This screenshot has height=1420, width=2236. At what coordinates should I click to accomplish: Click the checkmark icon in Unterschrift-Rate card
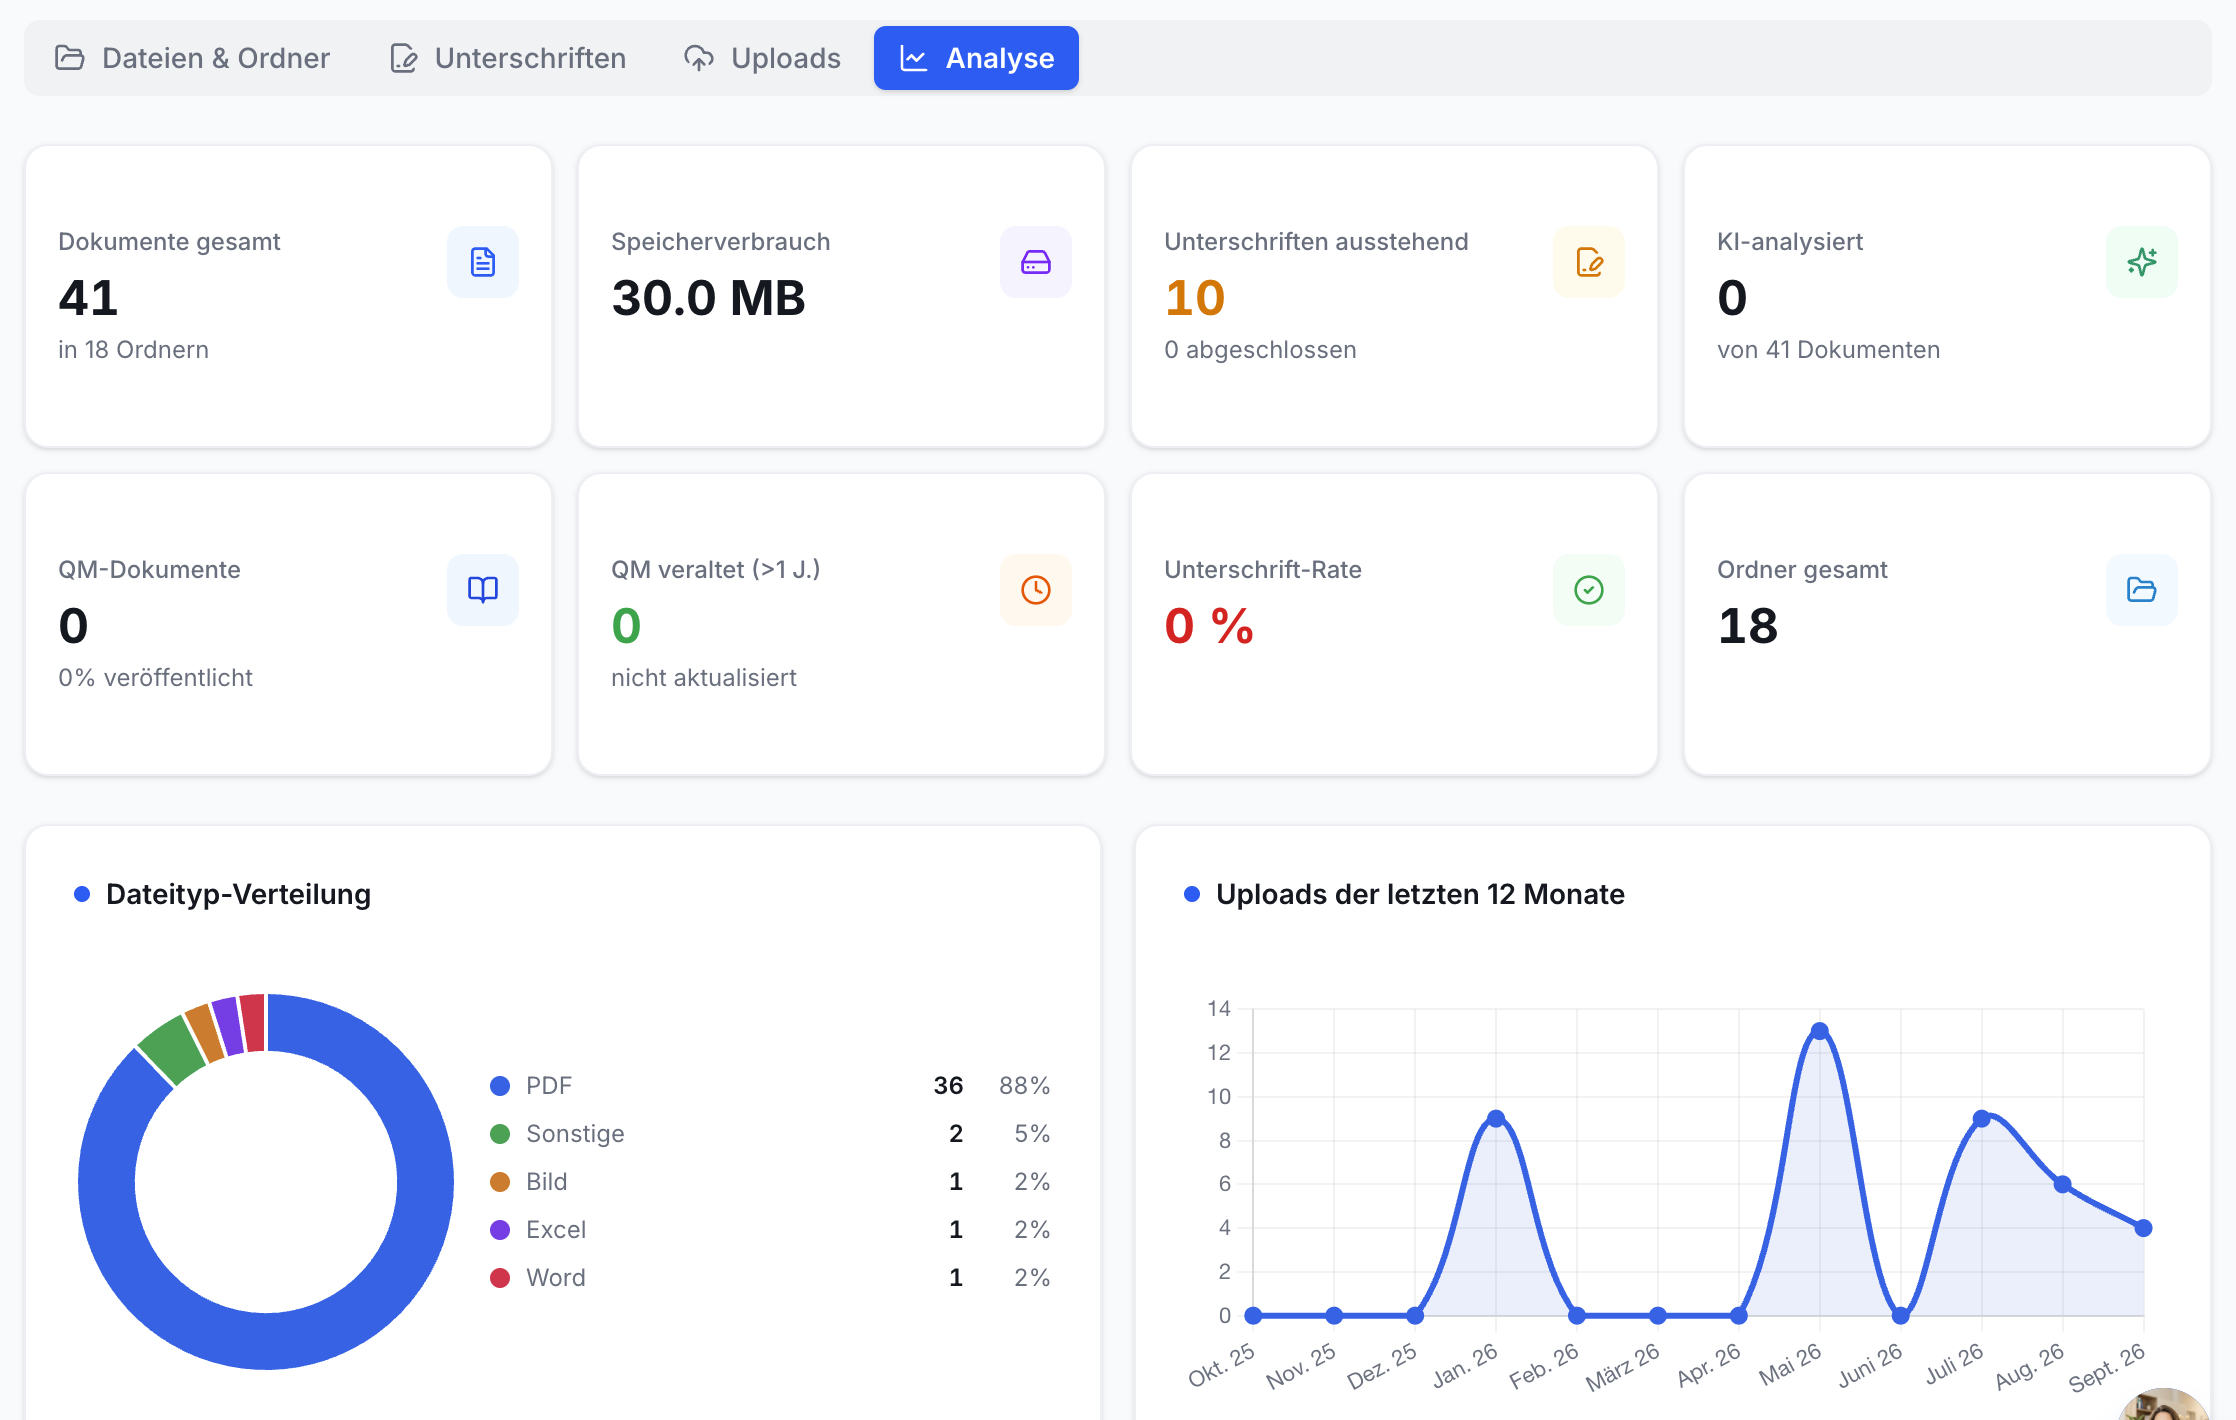pos(1589,590)
